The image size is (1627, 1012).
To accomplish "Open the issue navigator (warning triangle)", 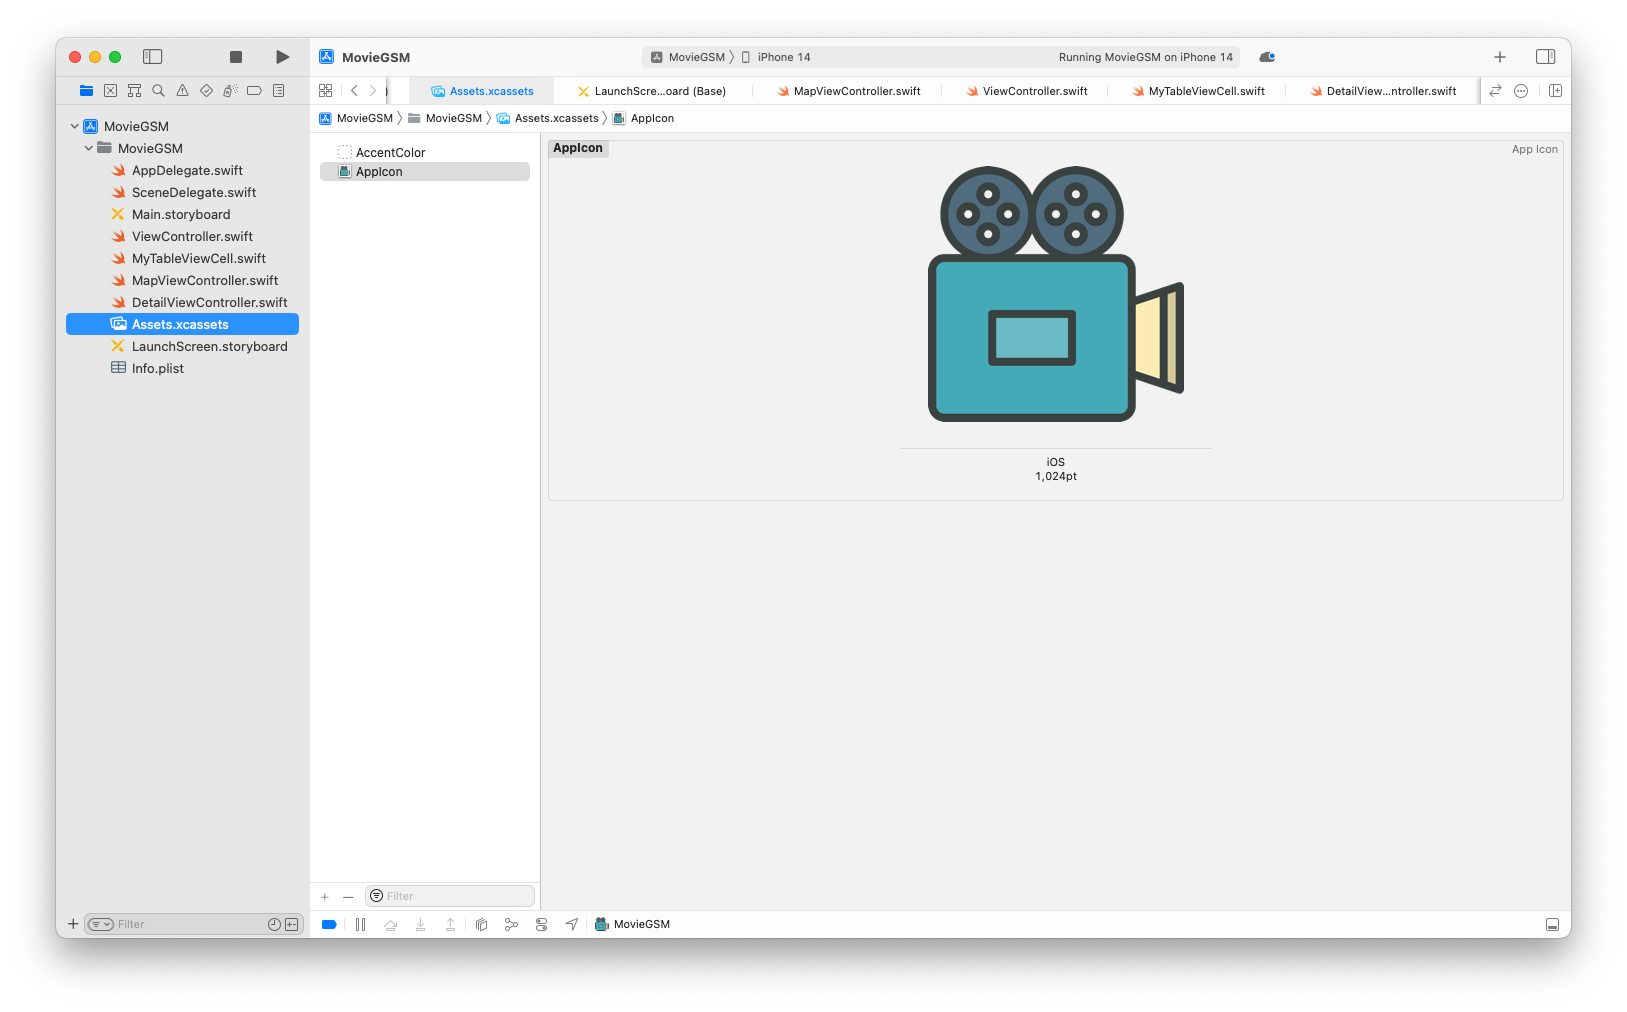I will 182,91.
